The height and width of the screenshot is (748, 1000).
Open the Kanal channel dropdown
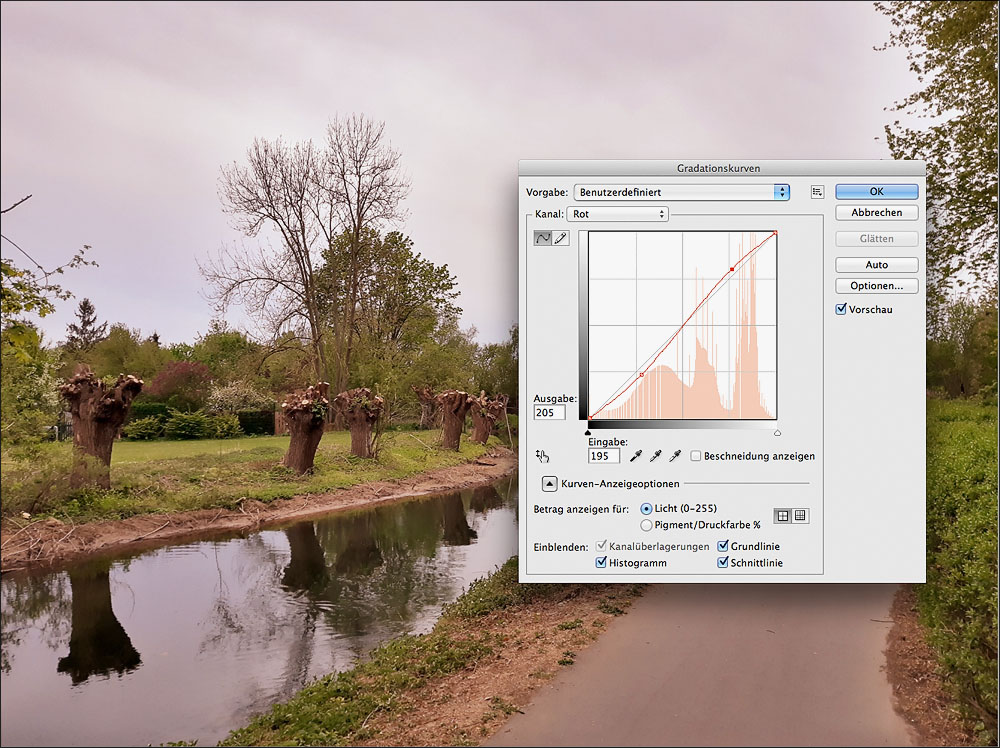coord(617,214)
